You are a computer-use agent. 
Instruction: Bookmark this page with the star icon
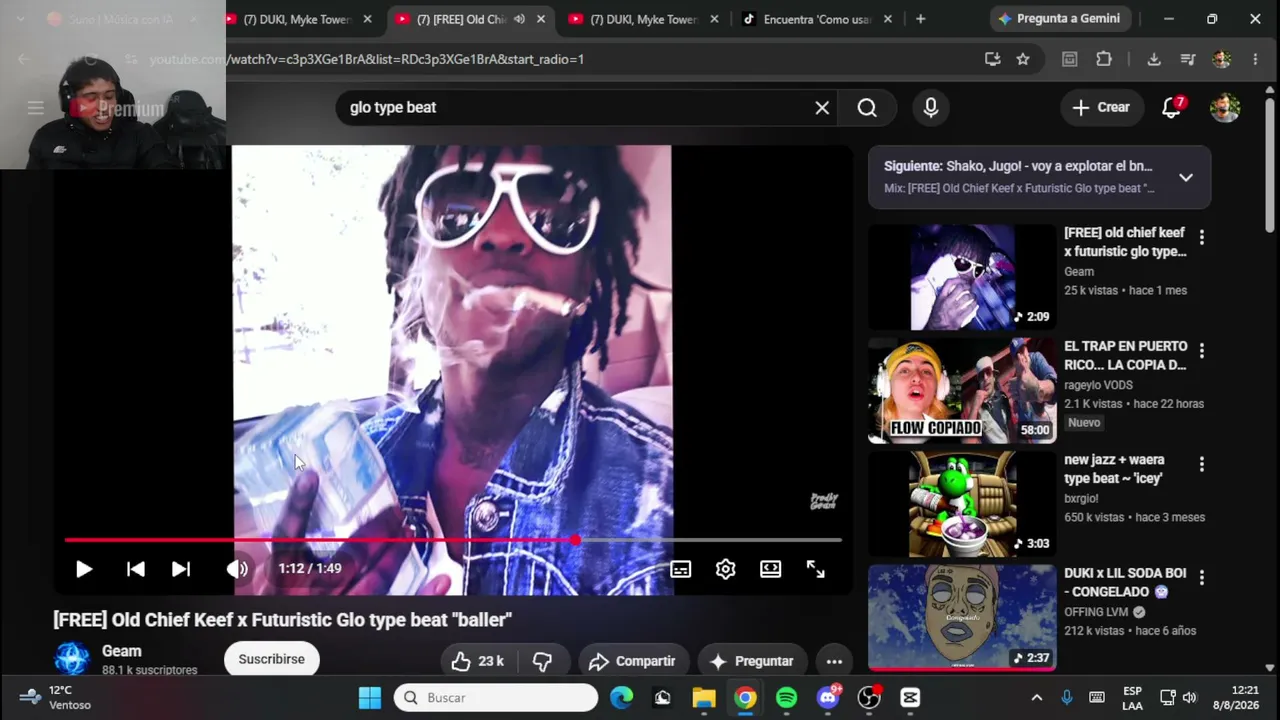click(1023, 59)
